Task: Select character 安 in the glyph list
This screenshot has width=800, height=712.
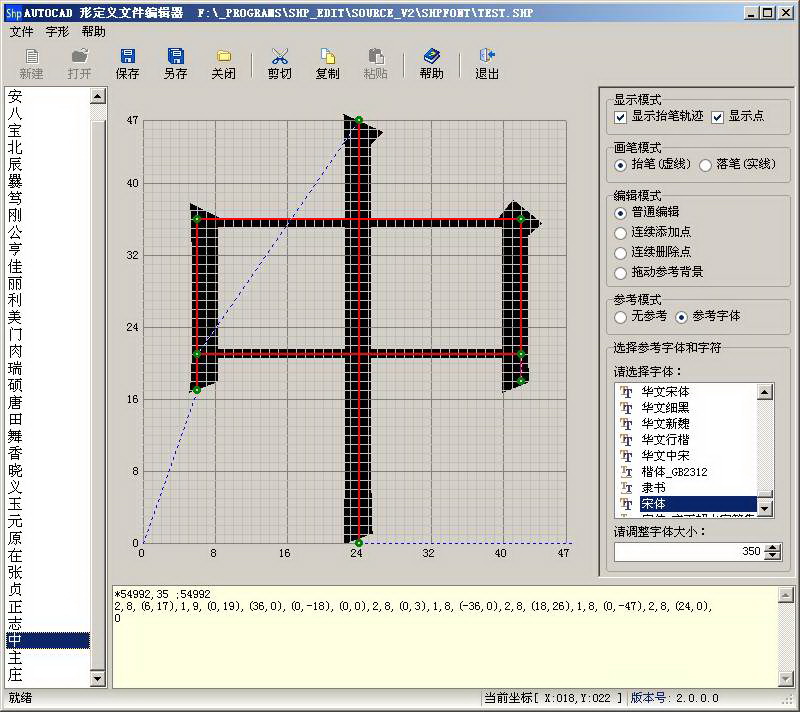Action: click(x=15, y=96)
